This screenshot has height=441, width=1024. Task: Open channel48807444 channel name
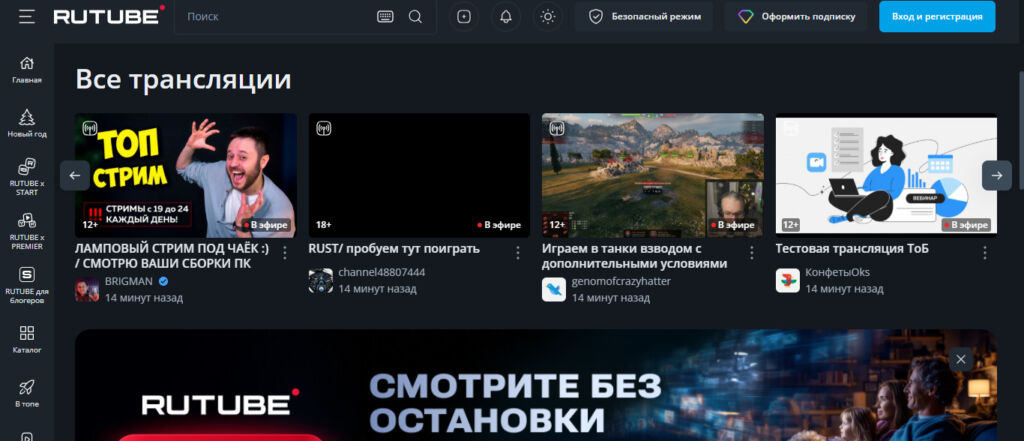pyautogui.click(x=381, y=272)
